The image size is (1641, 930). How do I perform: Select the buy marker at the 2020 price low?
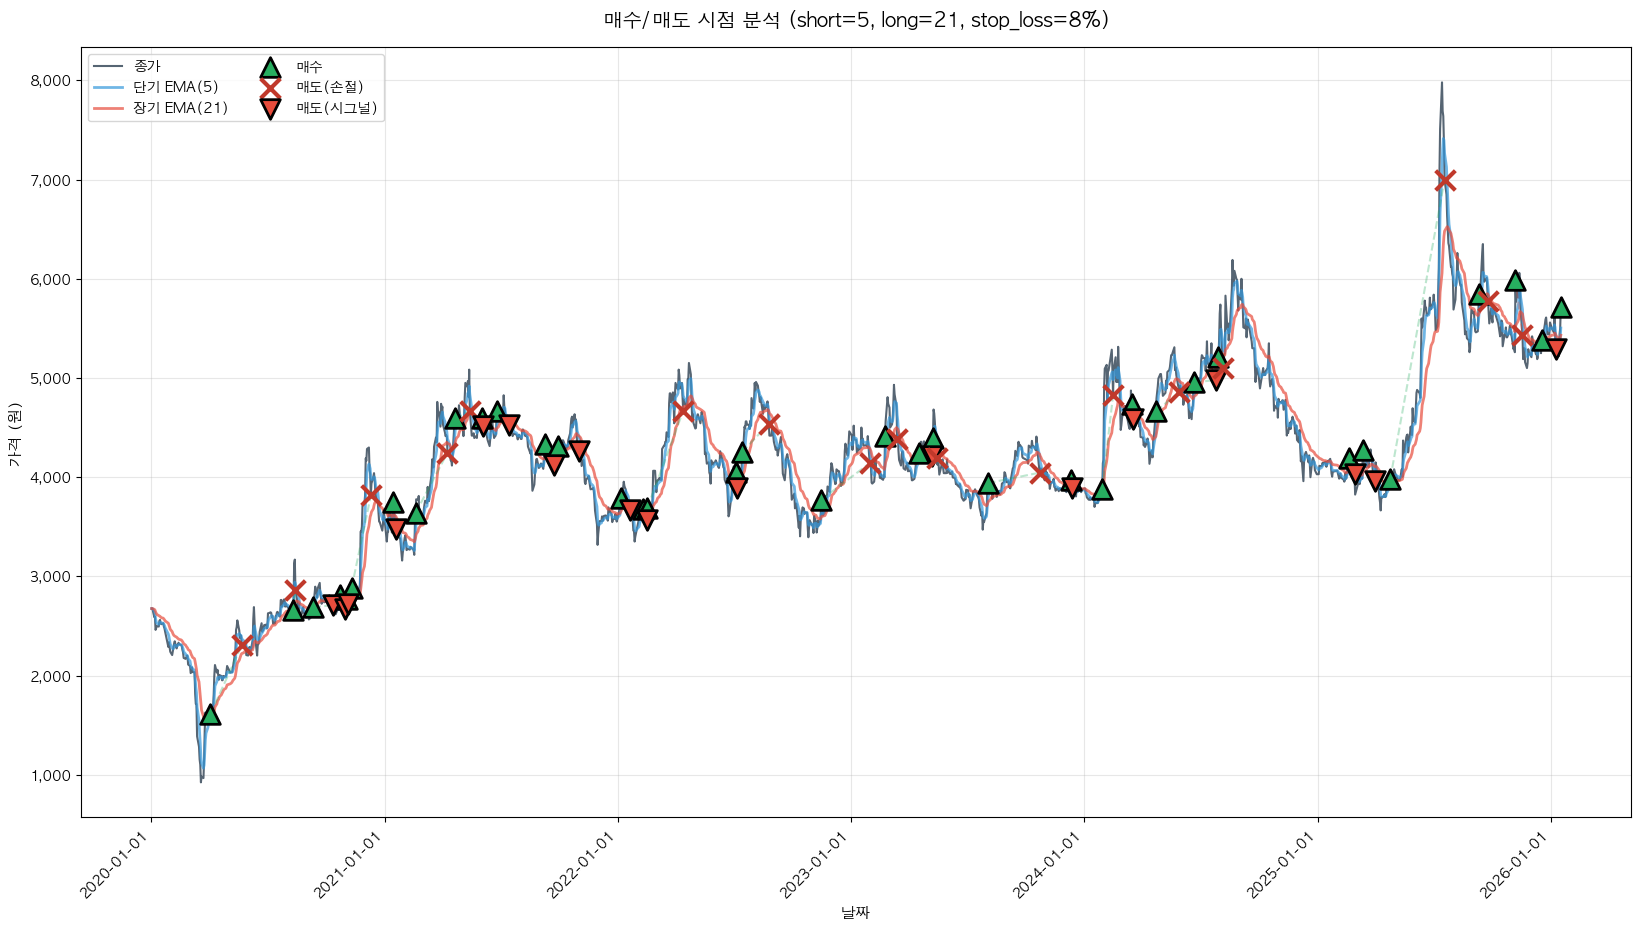(210, 715)
